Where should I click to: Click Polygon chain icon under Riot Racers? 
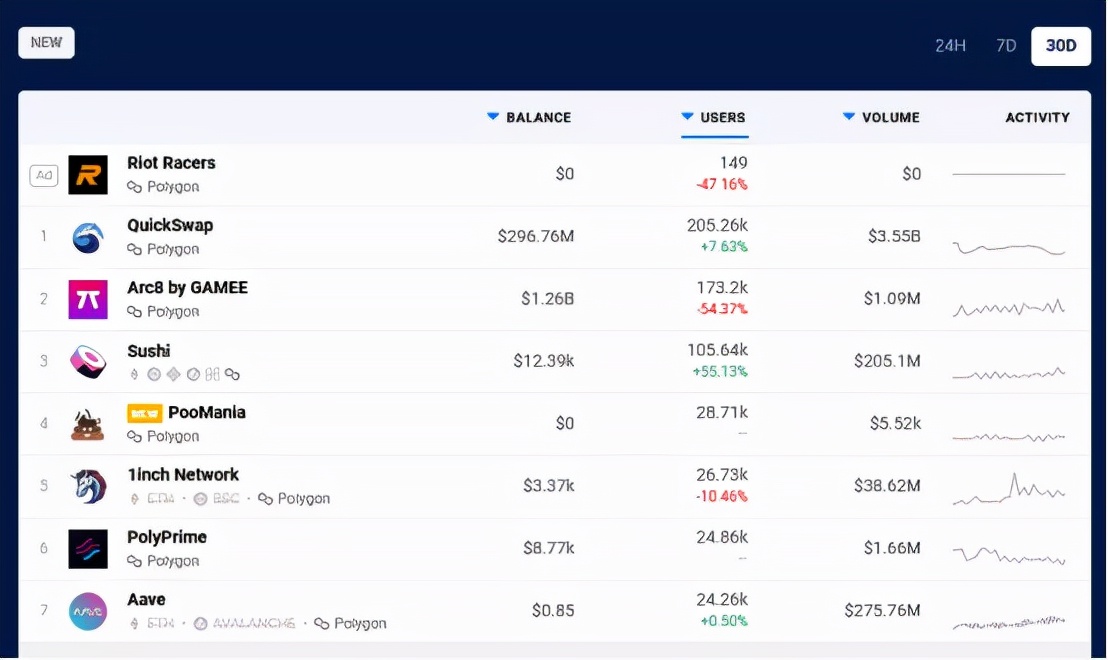tap(134, 187)
